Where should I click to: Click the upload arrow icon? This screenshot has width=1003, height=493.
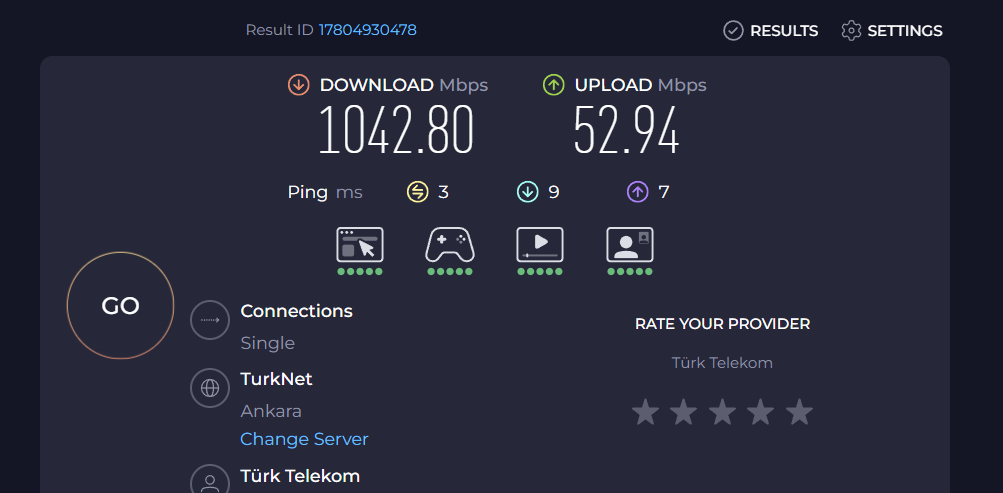point(553,85)
